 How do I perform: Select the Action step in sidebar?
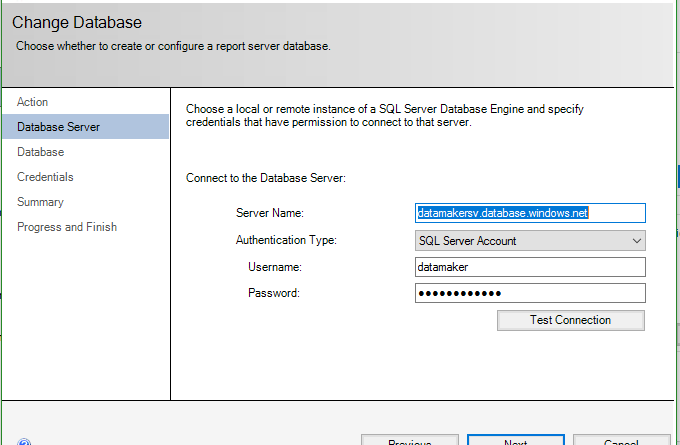[x=33, y=102]
